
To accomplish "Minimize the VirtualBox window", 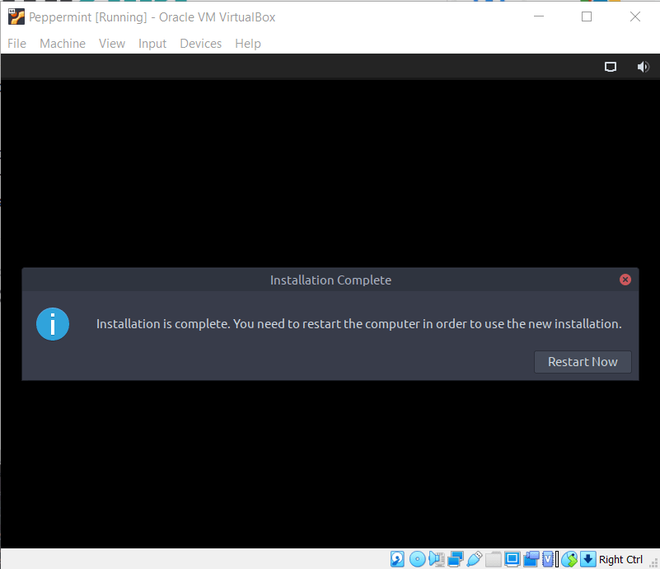I will point(539,16).
